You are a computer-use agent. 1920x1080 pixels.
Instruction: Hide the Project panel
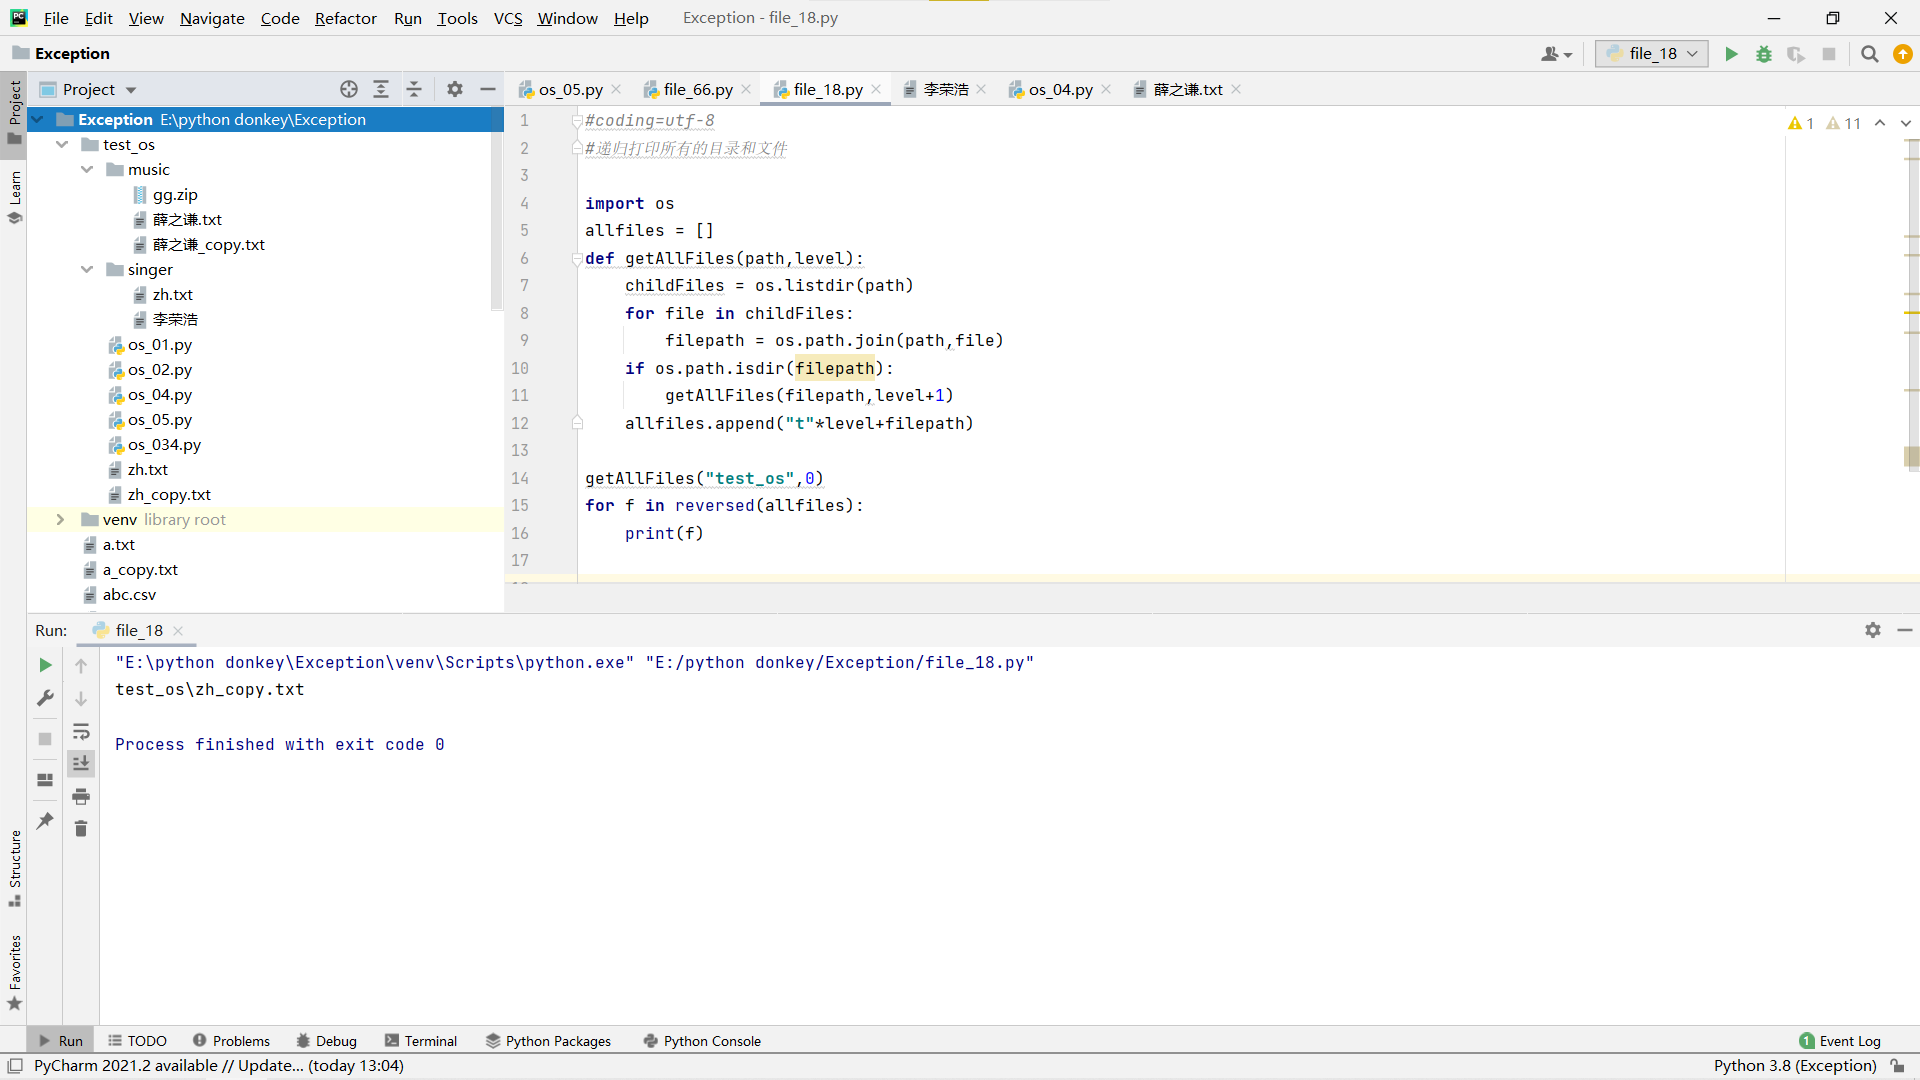click(487, 89)
